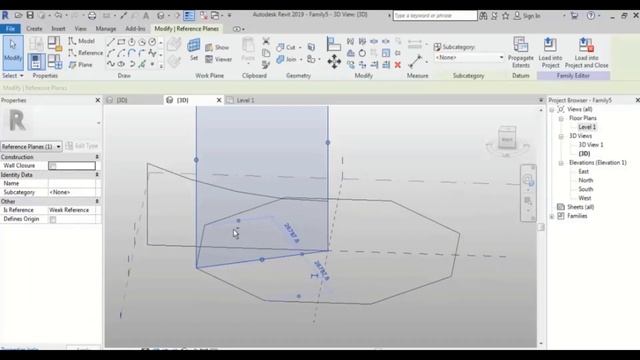Open Family Category and Parameters

55,44
